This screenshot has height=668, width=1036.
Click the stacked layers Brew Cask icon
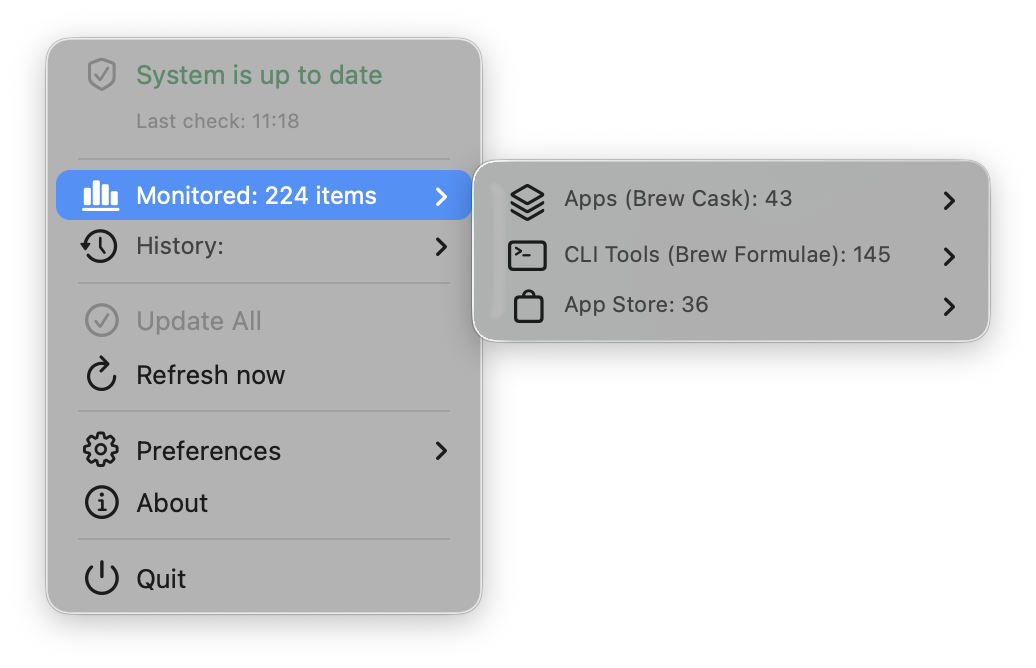tap(527, 200)
